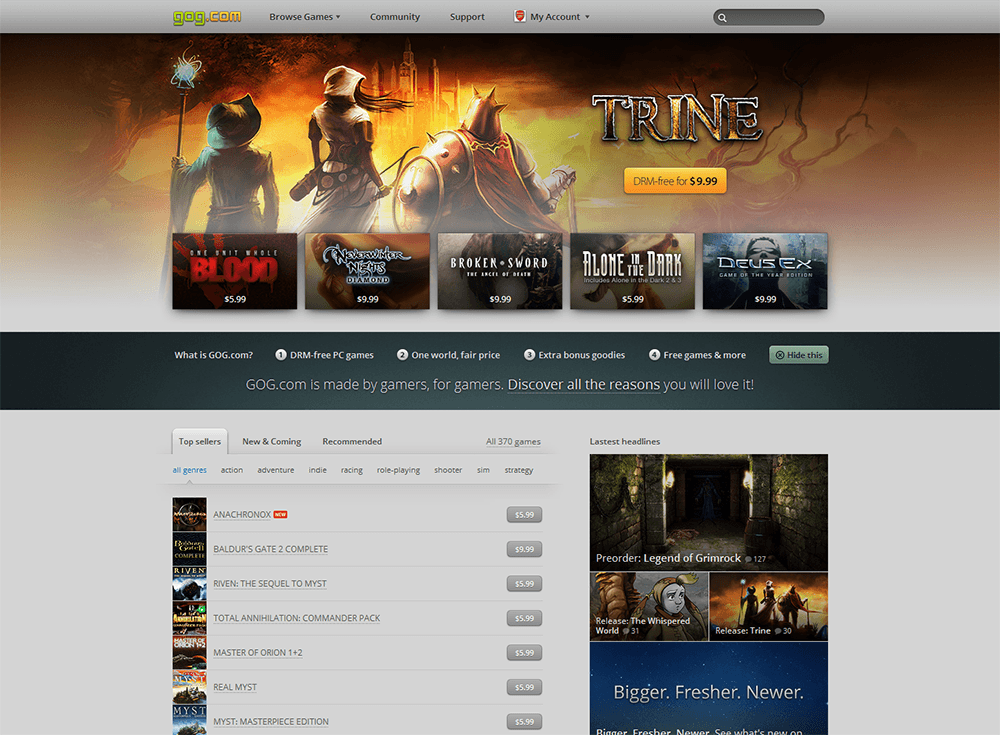Image resolution: width=1000 pixels, height=735 pixels.
Task: Open the Real Myst cover icon
Action: 189,687
